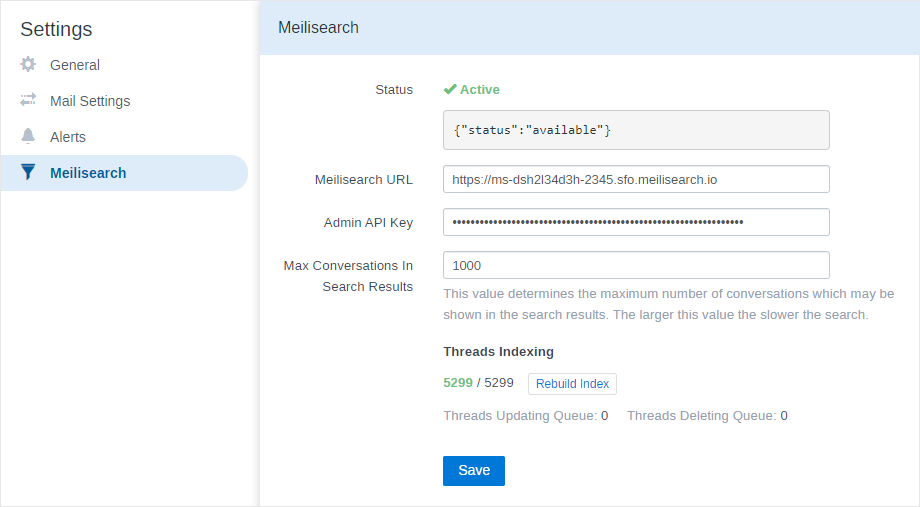Click the Mail Settings arrows icon
Viewport: 920px width, 507px height.
tap(28, 100)
